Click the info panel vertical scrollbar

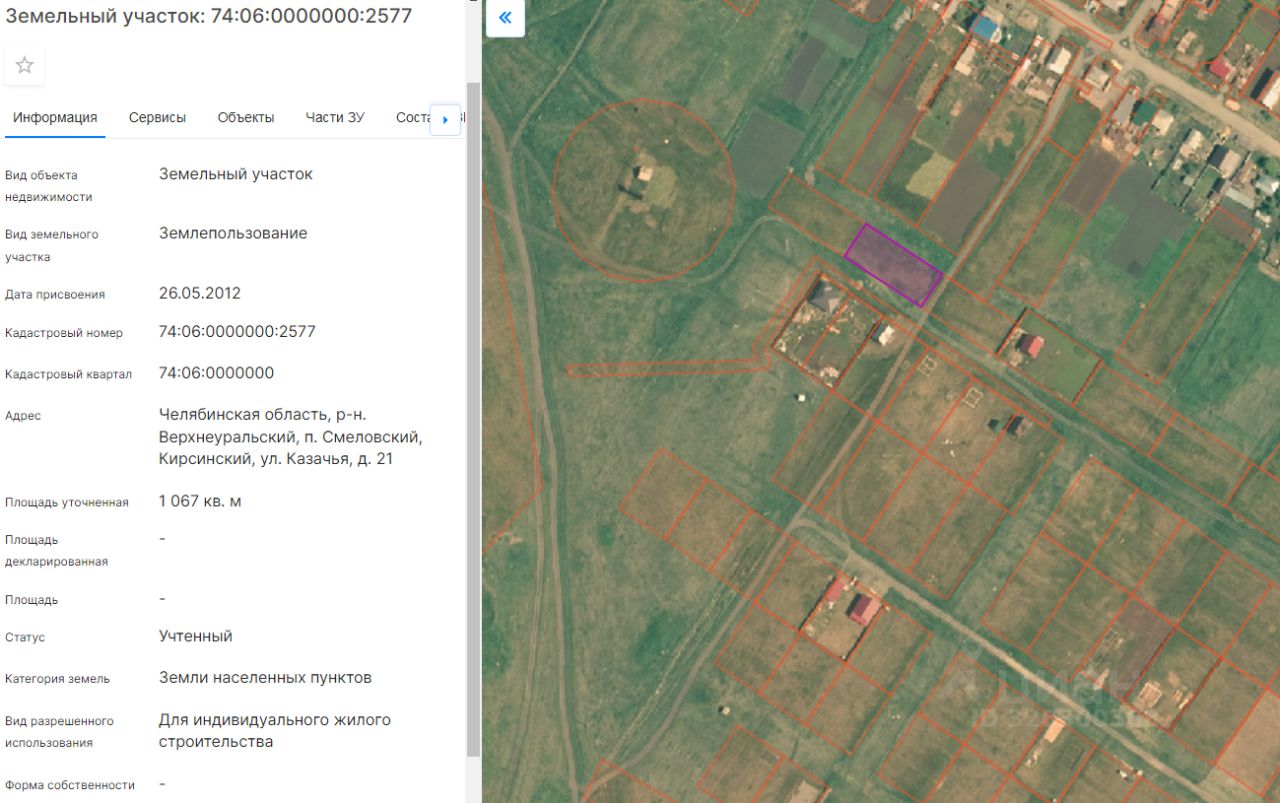pyautogui.click(x=474, y=420)
